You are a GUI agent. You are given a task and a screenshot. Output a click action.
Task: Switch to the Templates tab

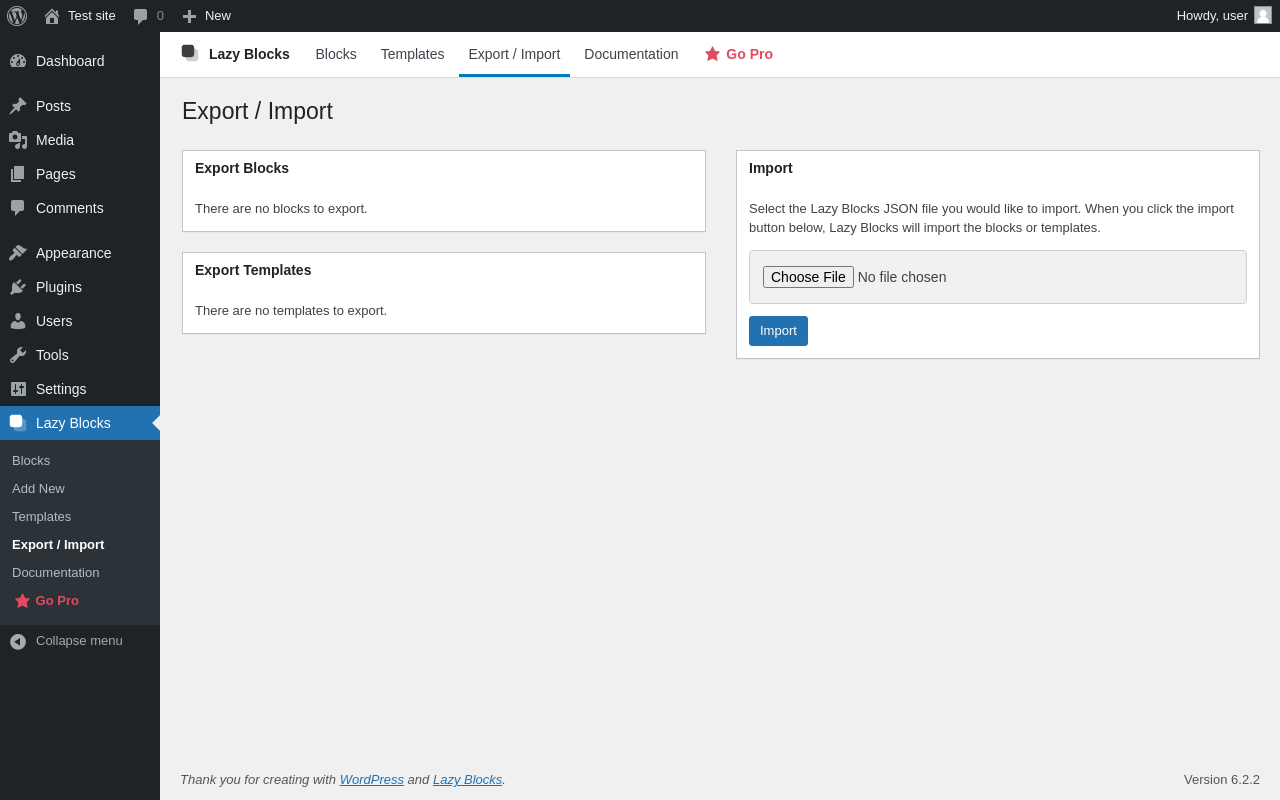(412, 54)
